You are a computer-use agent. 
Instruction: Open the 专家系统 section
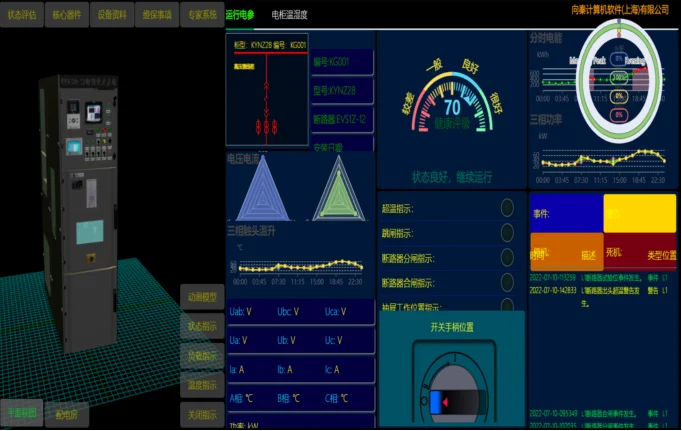pos(202,15)
